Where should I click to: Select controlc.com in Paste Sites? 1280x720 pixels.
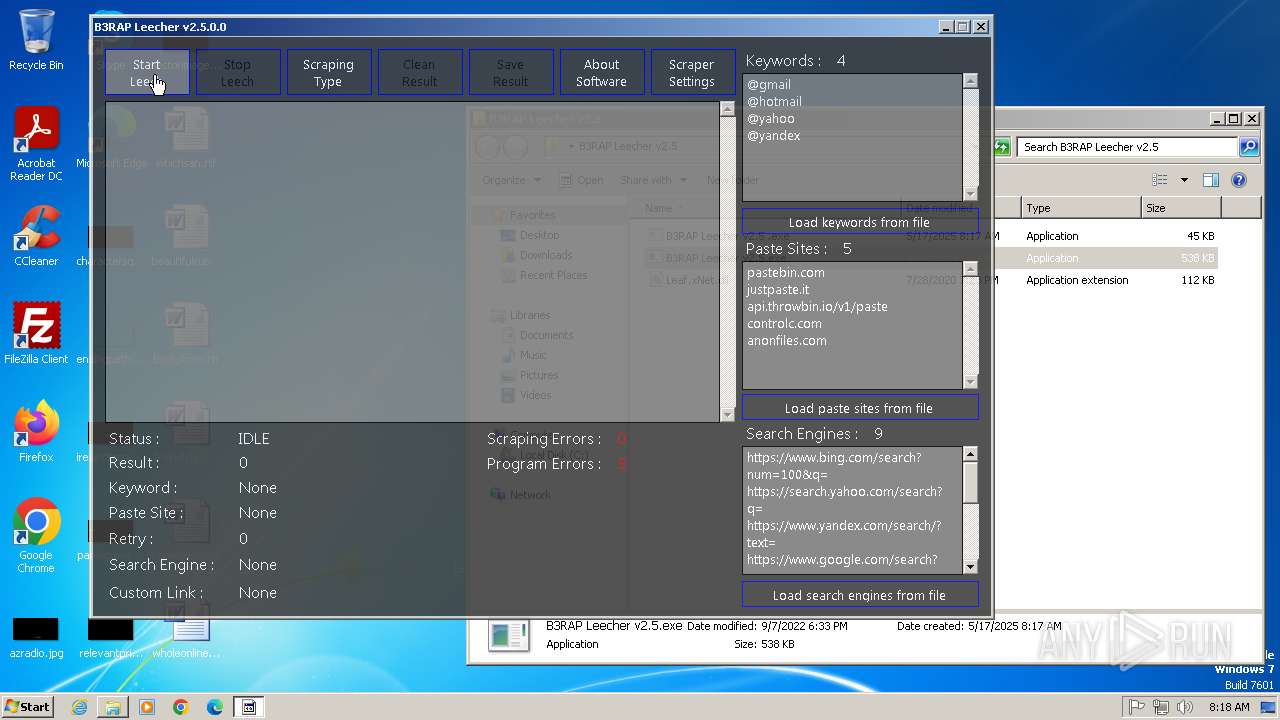click(x=784, y=324)
